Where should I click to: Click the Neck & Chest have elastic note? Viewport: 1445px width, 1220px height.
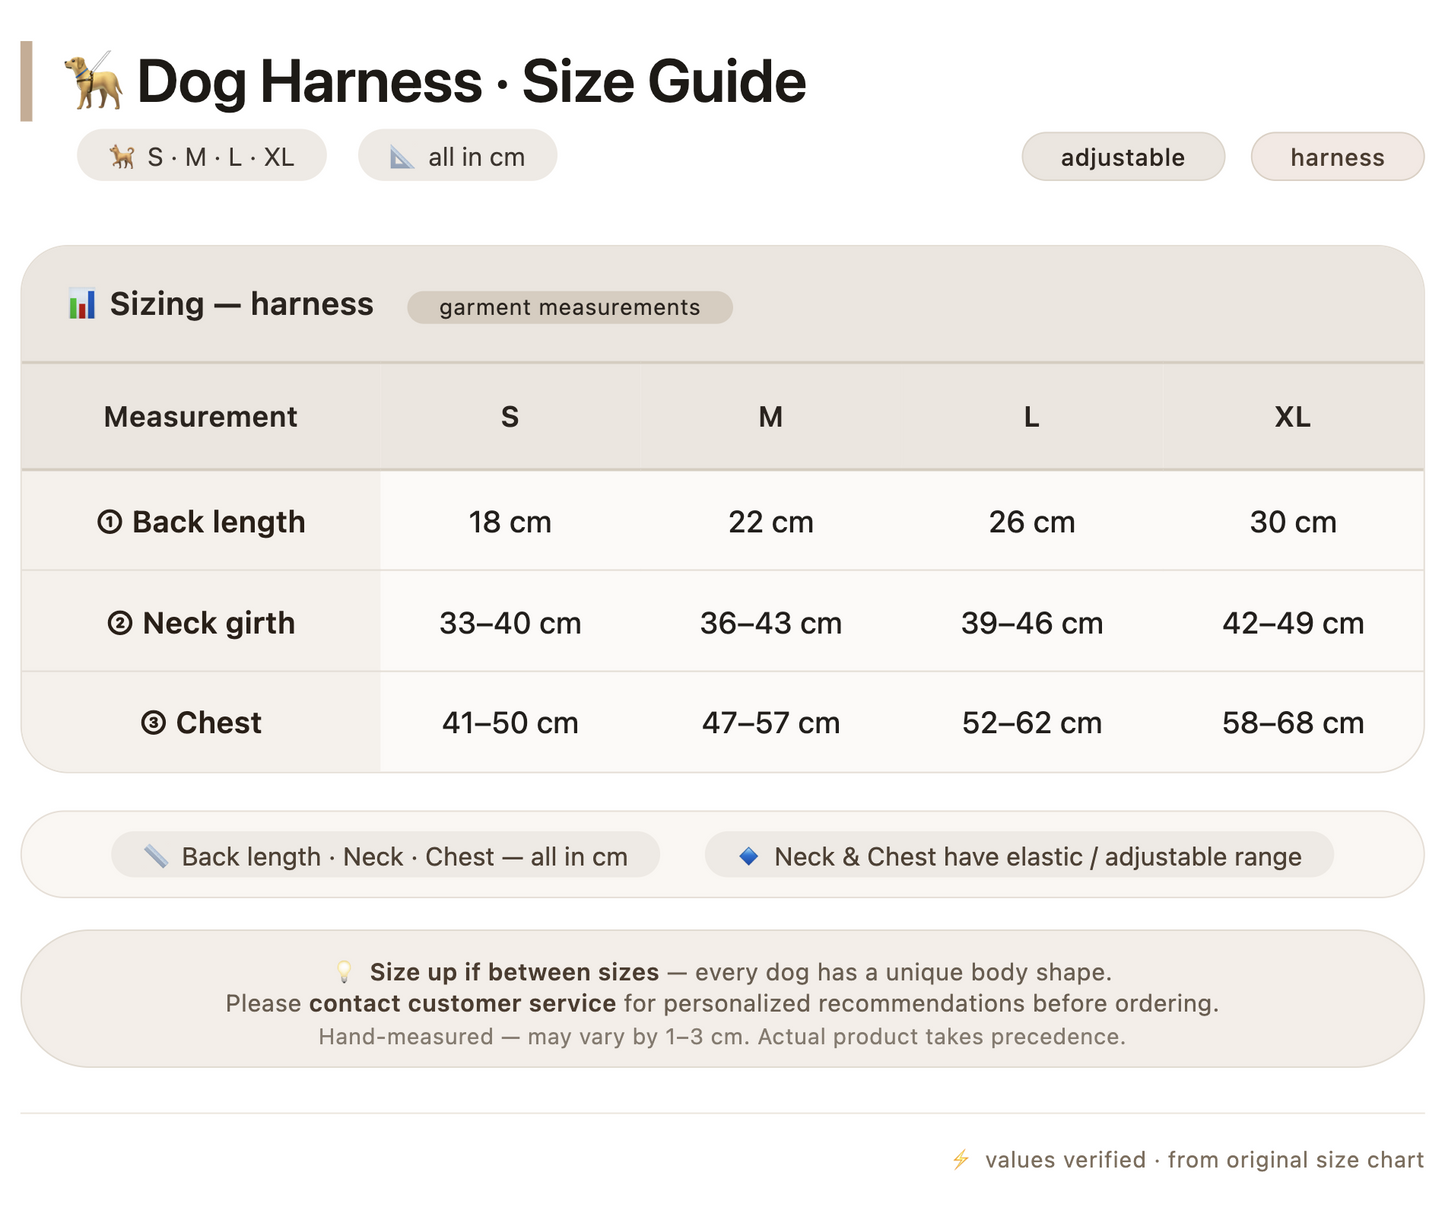coord(1019,856)
